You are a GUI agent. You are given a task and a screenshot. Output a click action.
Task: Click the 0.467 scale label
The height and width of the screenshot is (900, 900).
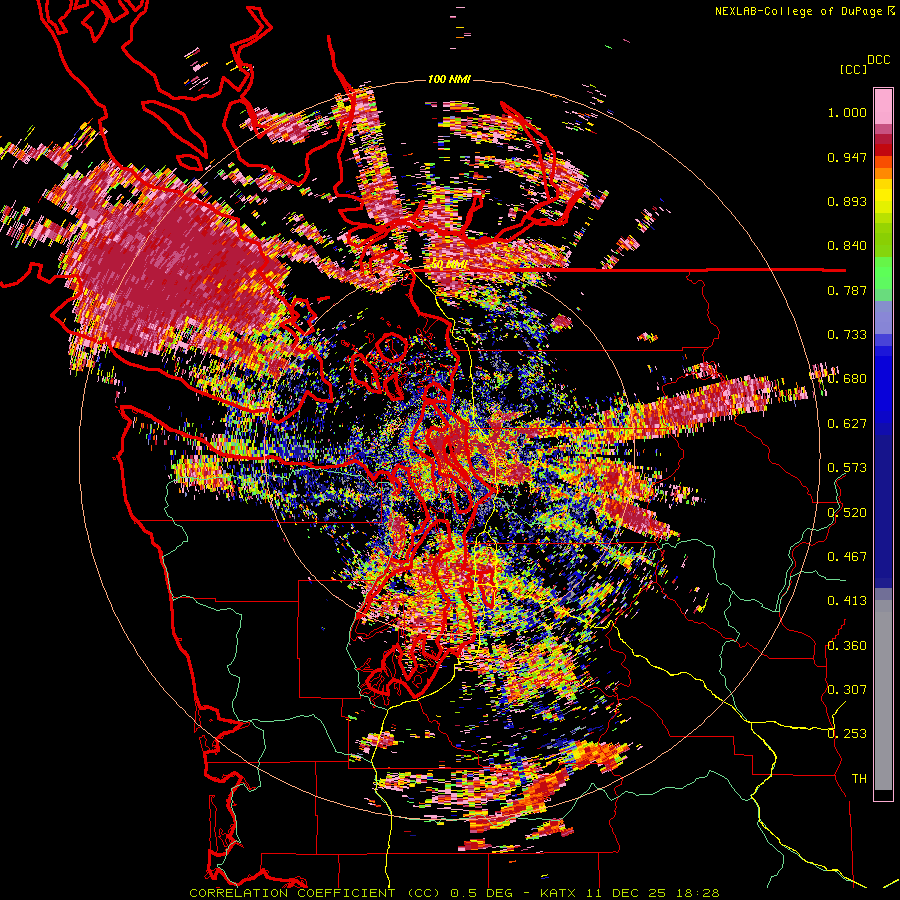click(847, 556)
